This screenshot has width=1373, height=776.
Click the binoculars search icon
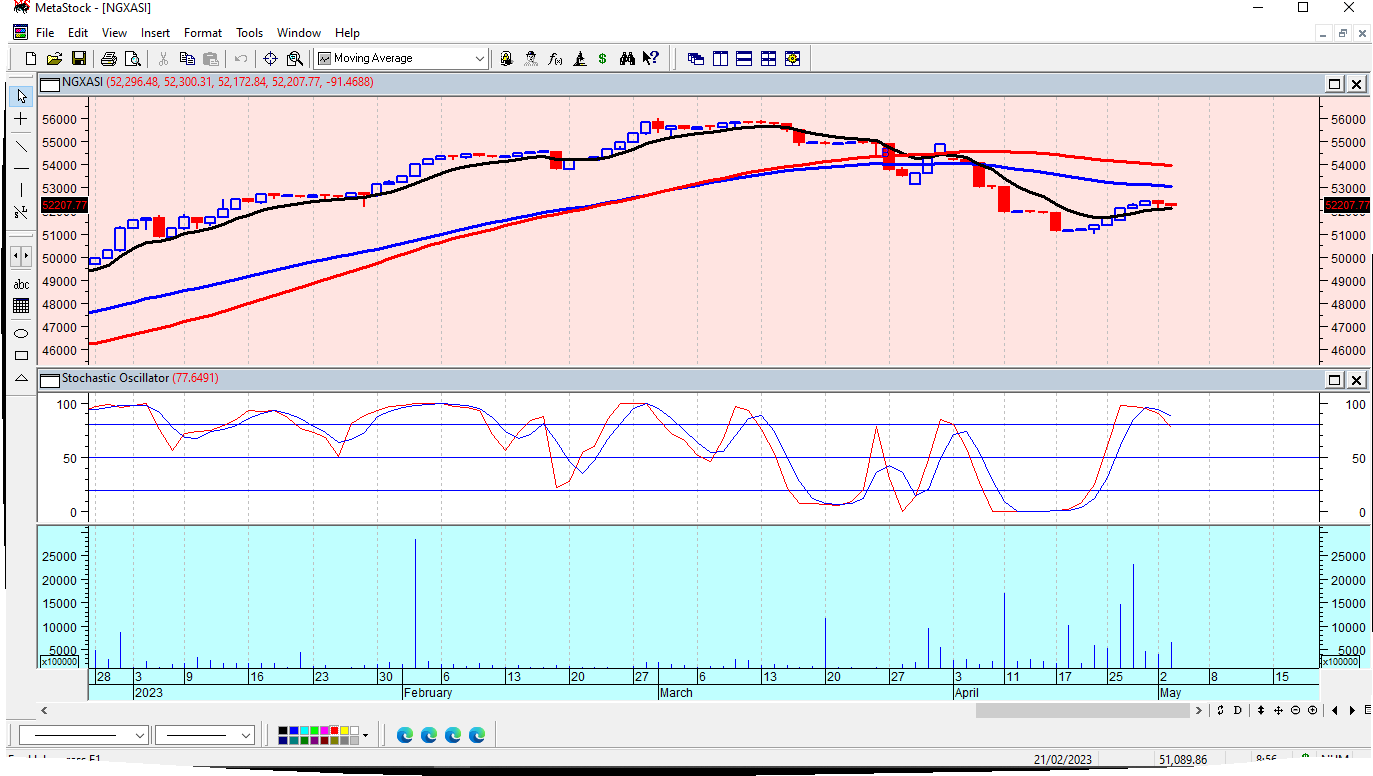click(627, 59)
